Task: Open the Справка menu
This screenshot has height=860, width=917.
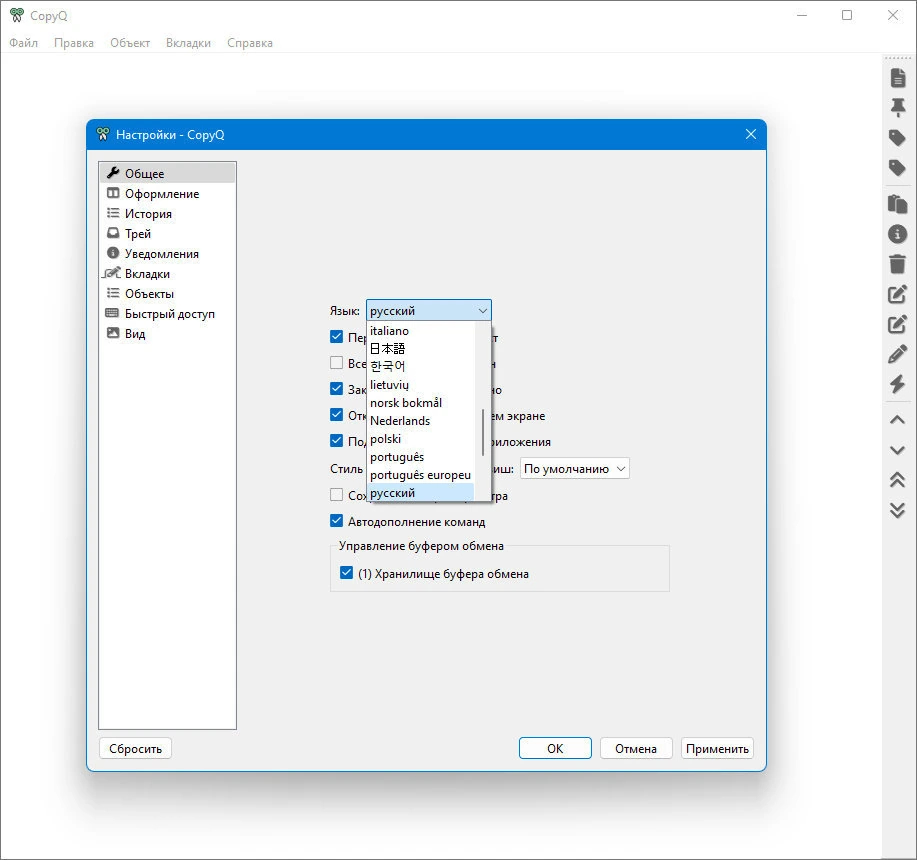Action: (x=250, y=43)
